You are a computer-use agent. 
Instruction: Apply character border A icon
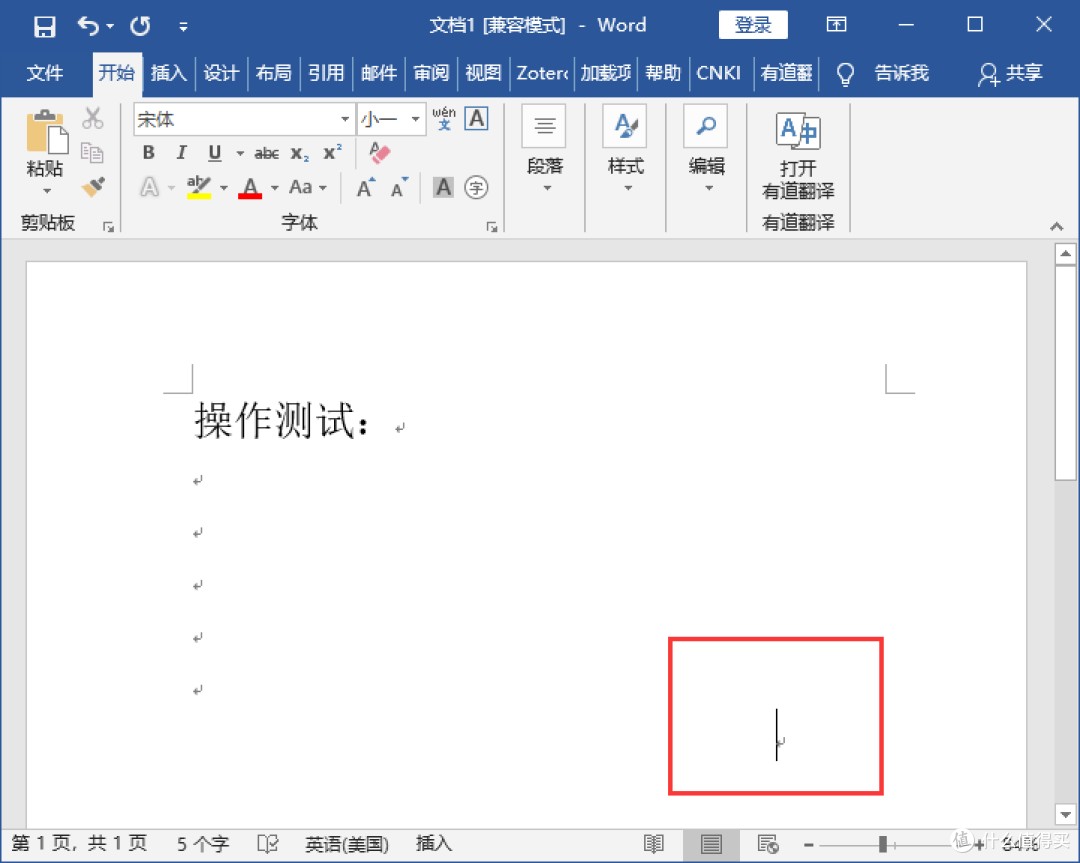[477, 118]
